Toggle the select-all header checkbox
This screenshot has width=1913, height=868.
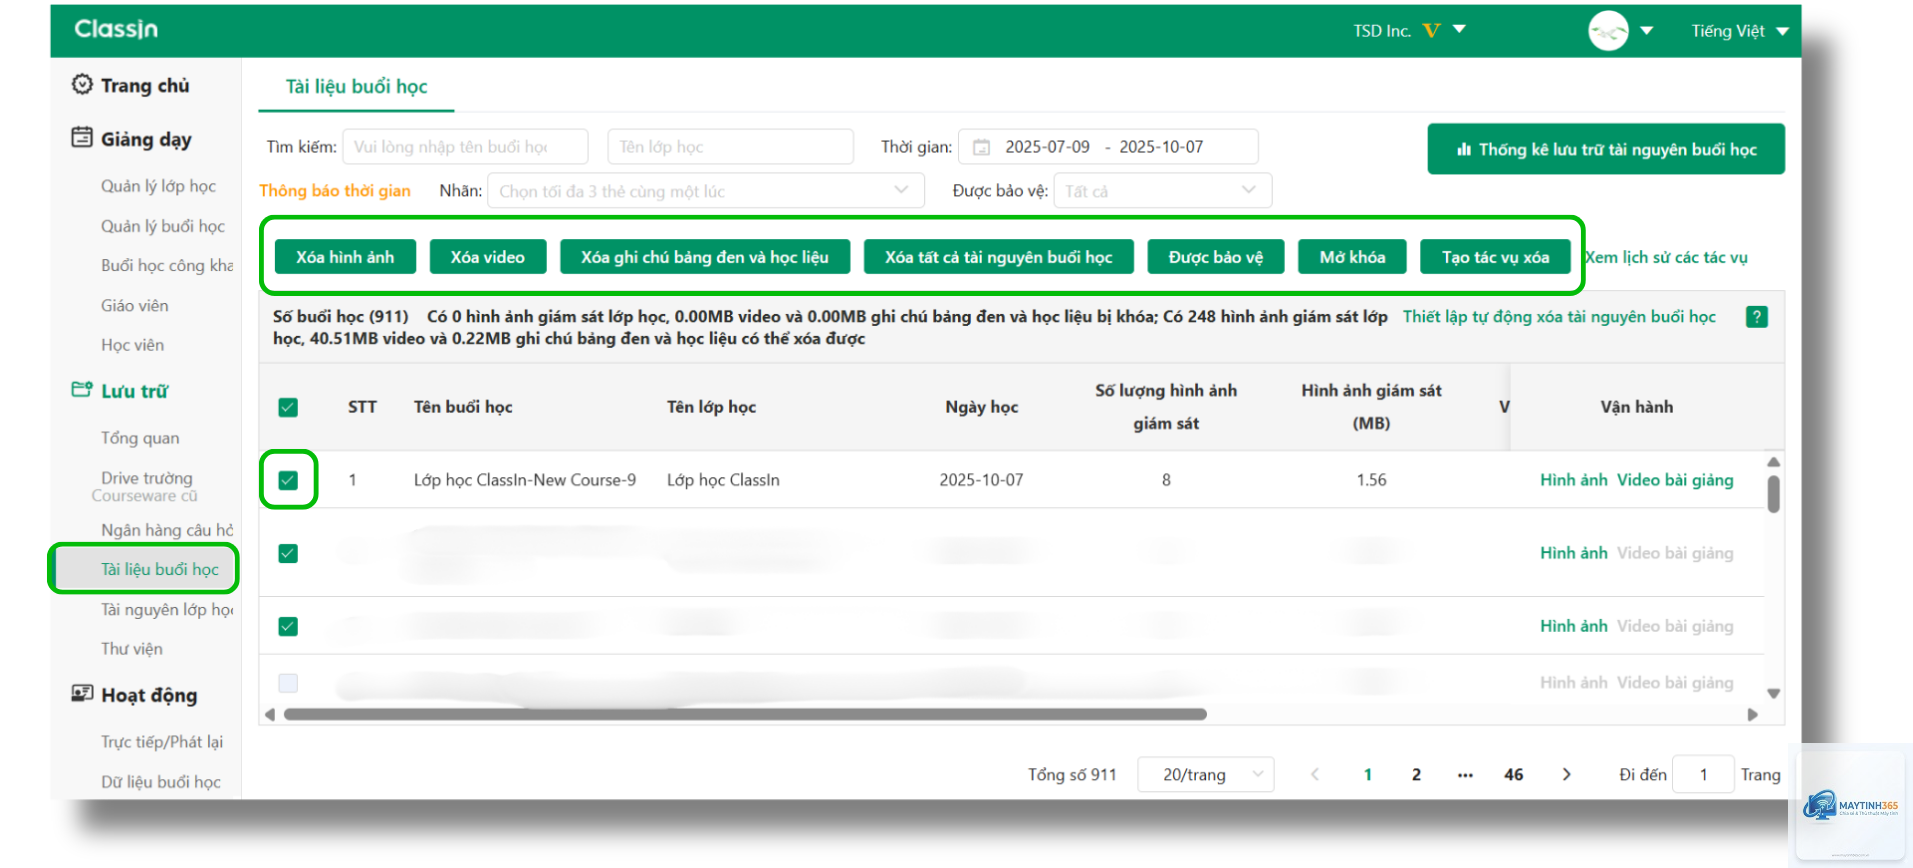(x=288, y=407)
